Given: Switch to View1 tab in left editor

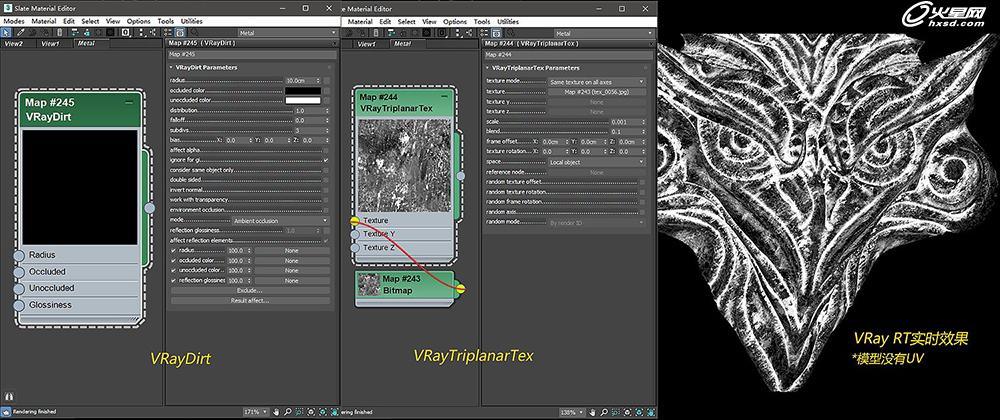Looking at the screenshot, I should 50,43.
